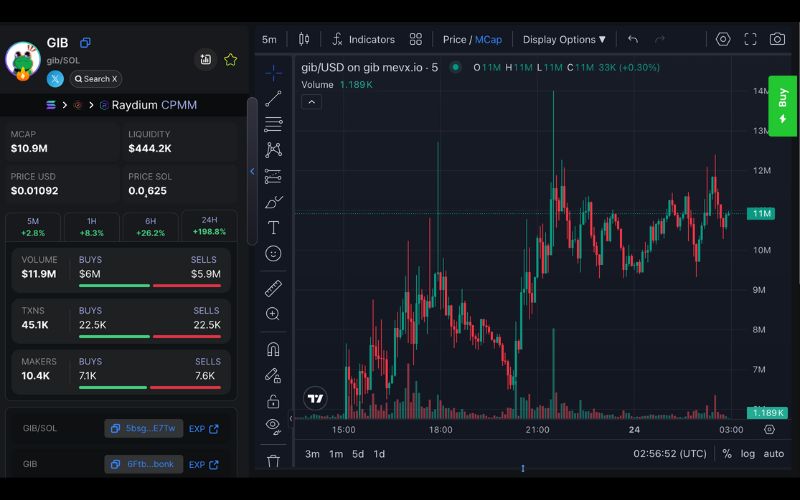Open the 5m timeframe selector

coord(269,39)
